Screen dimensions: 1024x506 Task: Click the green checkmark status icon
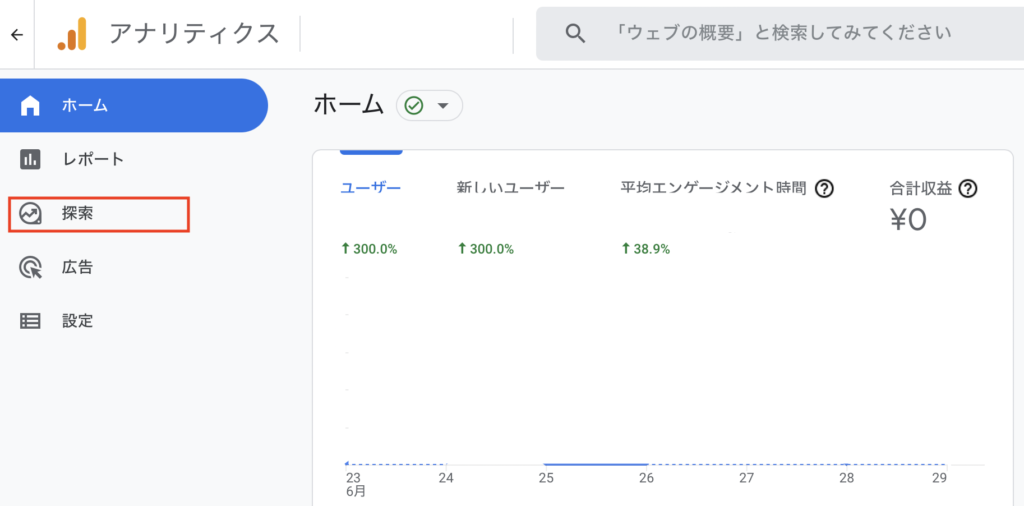(x=414, y=105)
